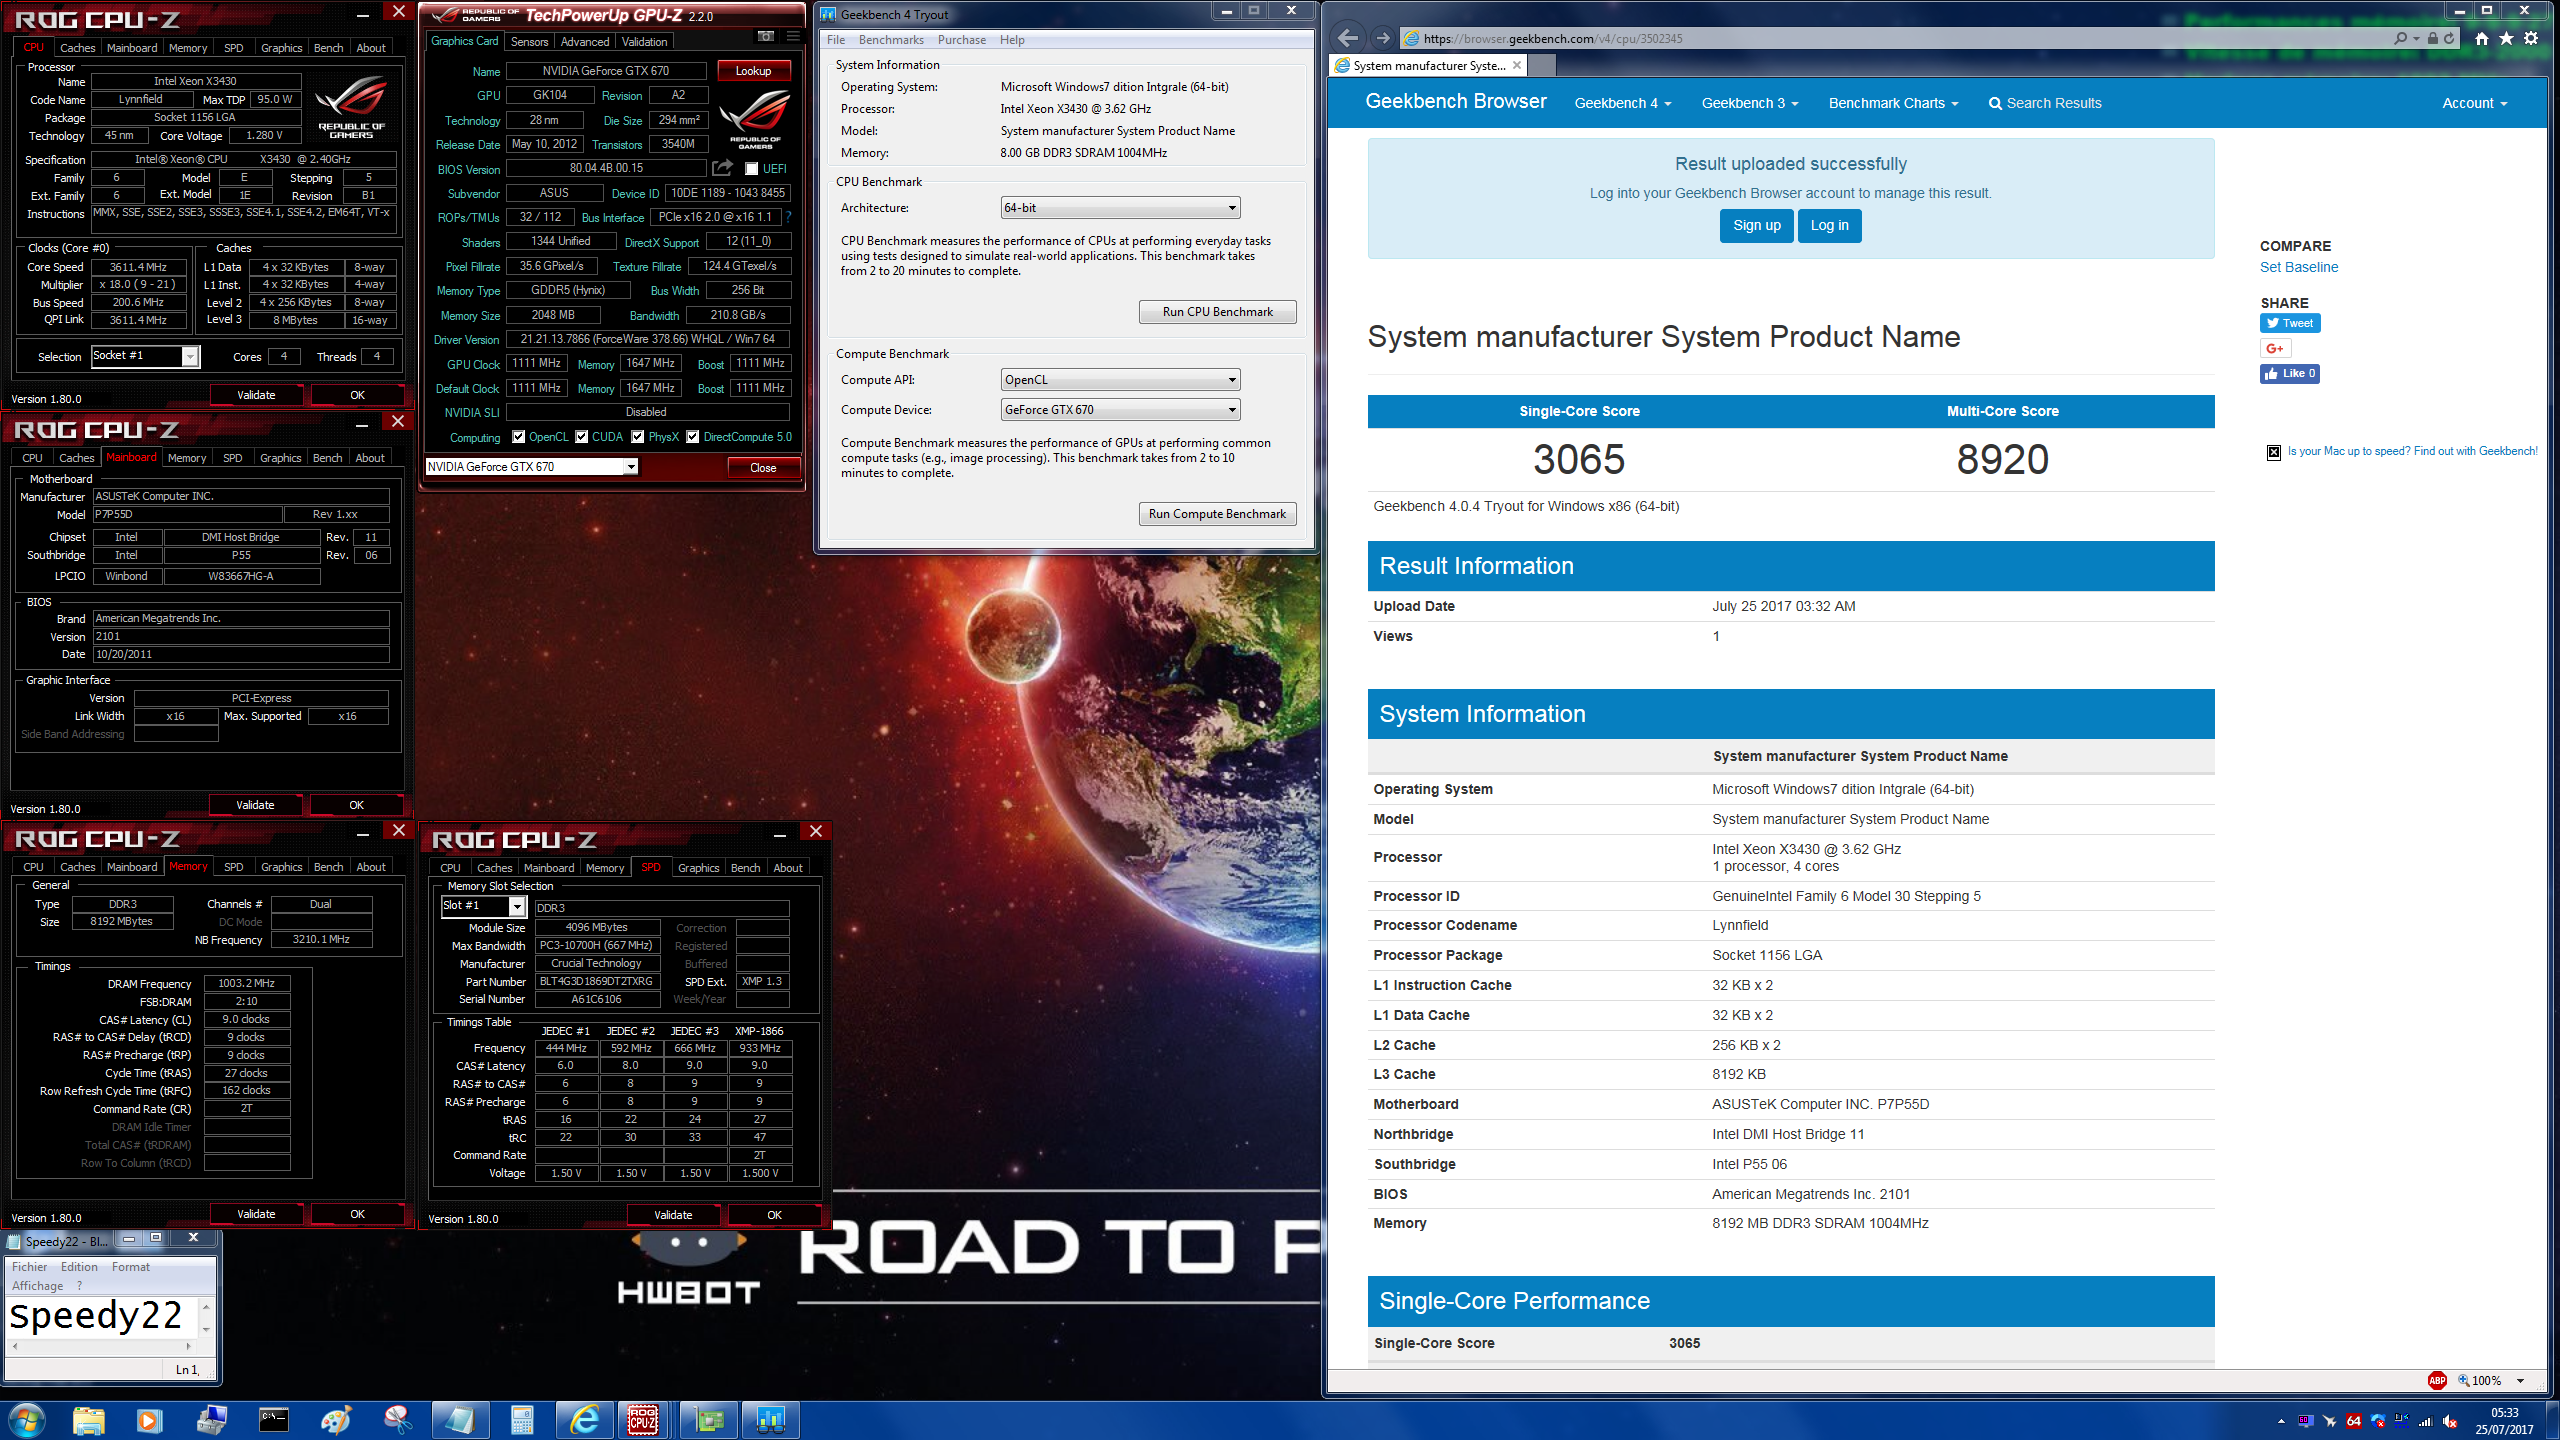2560x1440 pixels.
Task: Open the Snipping Tool on the taskbar
Action: [x=398, y=1420]
